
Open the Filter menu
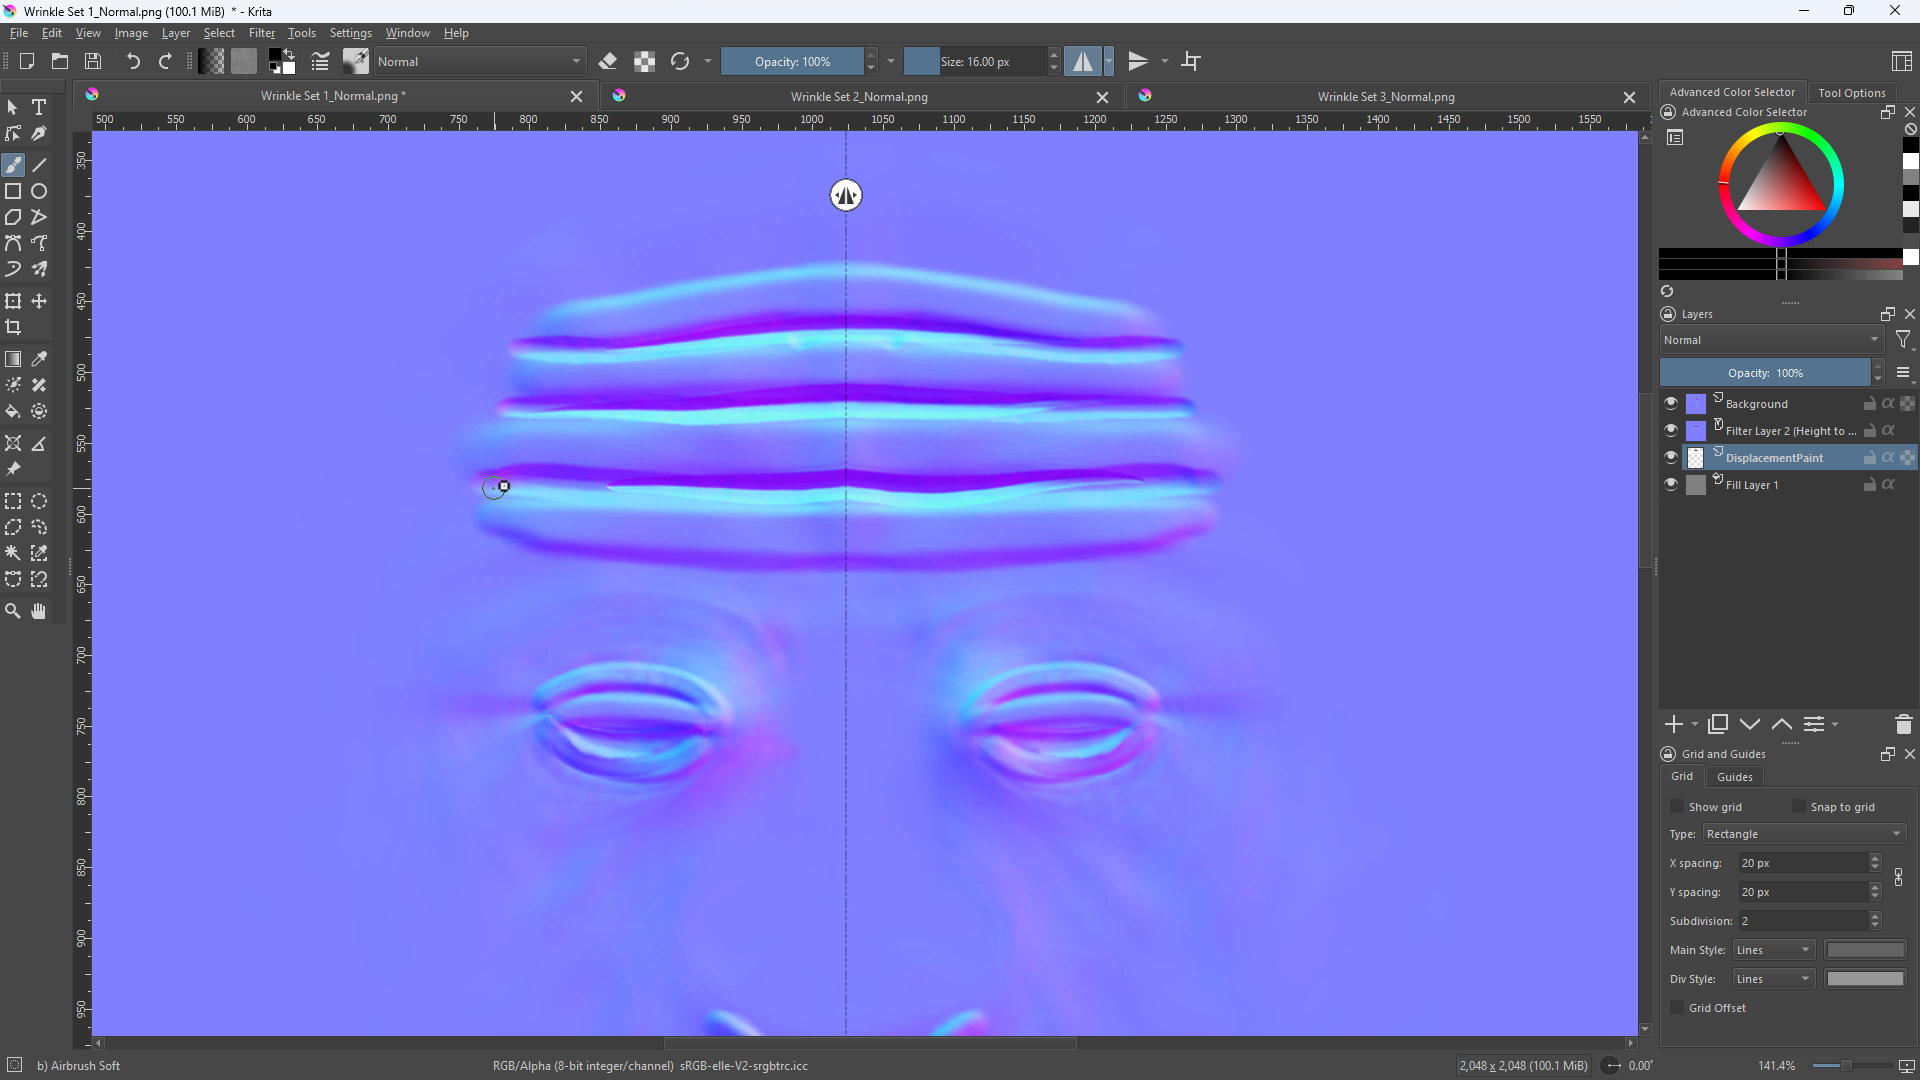(x=262, y=33)
